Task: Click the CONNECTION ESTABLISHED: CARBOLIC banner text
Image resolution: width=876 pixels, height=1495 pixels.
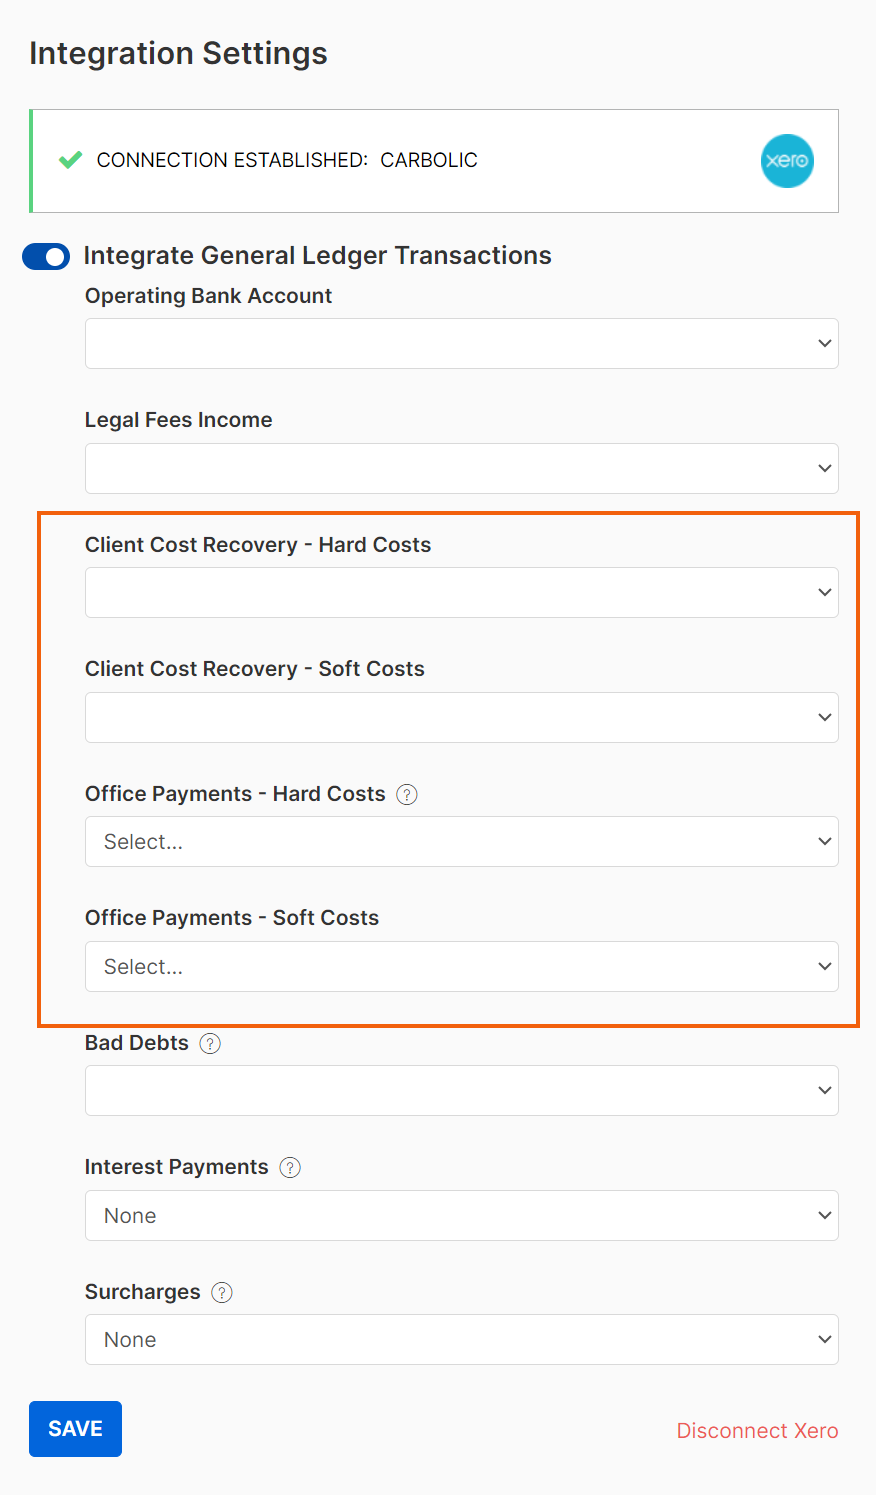Action: tap(287, 160)
